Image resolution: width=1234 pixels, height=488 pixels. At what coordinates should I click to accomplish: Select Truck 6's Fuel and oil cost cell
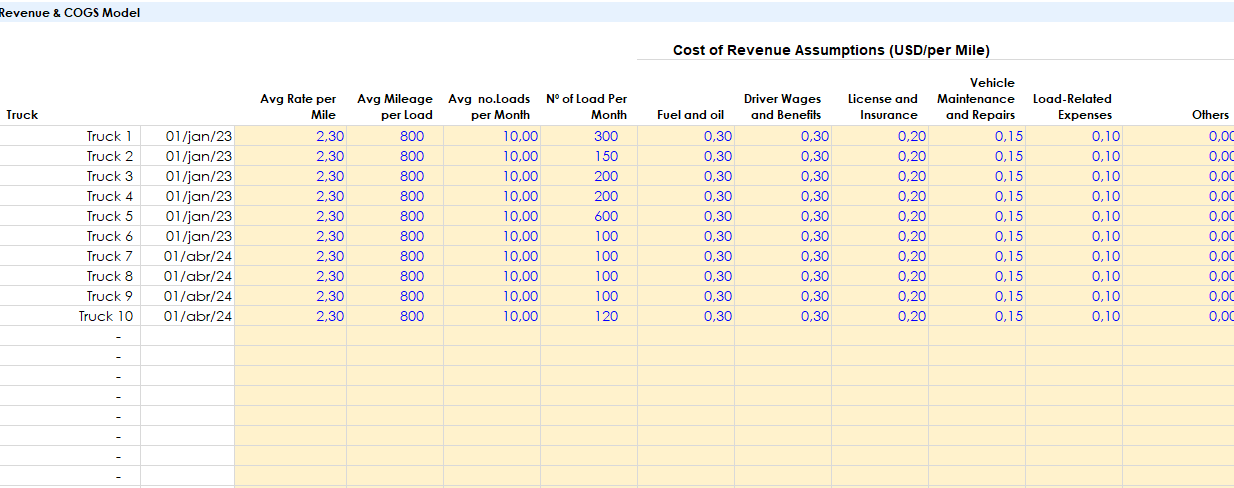click(x=717, y=236)
